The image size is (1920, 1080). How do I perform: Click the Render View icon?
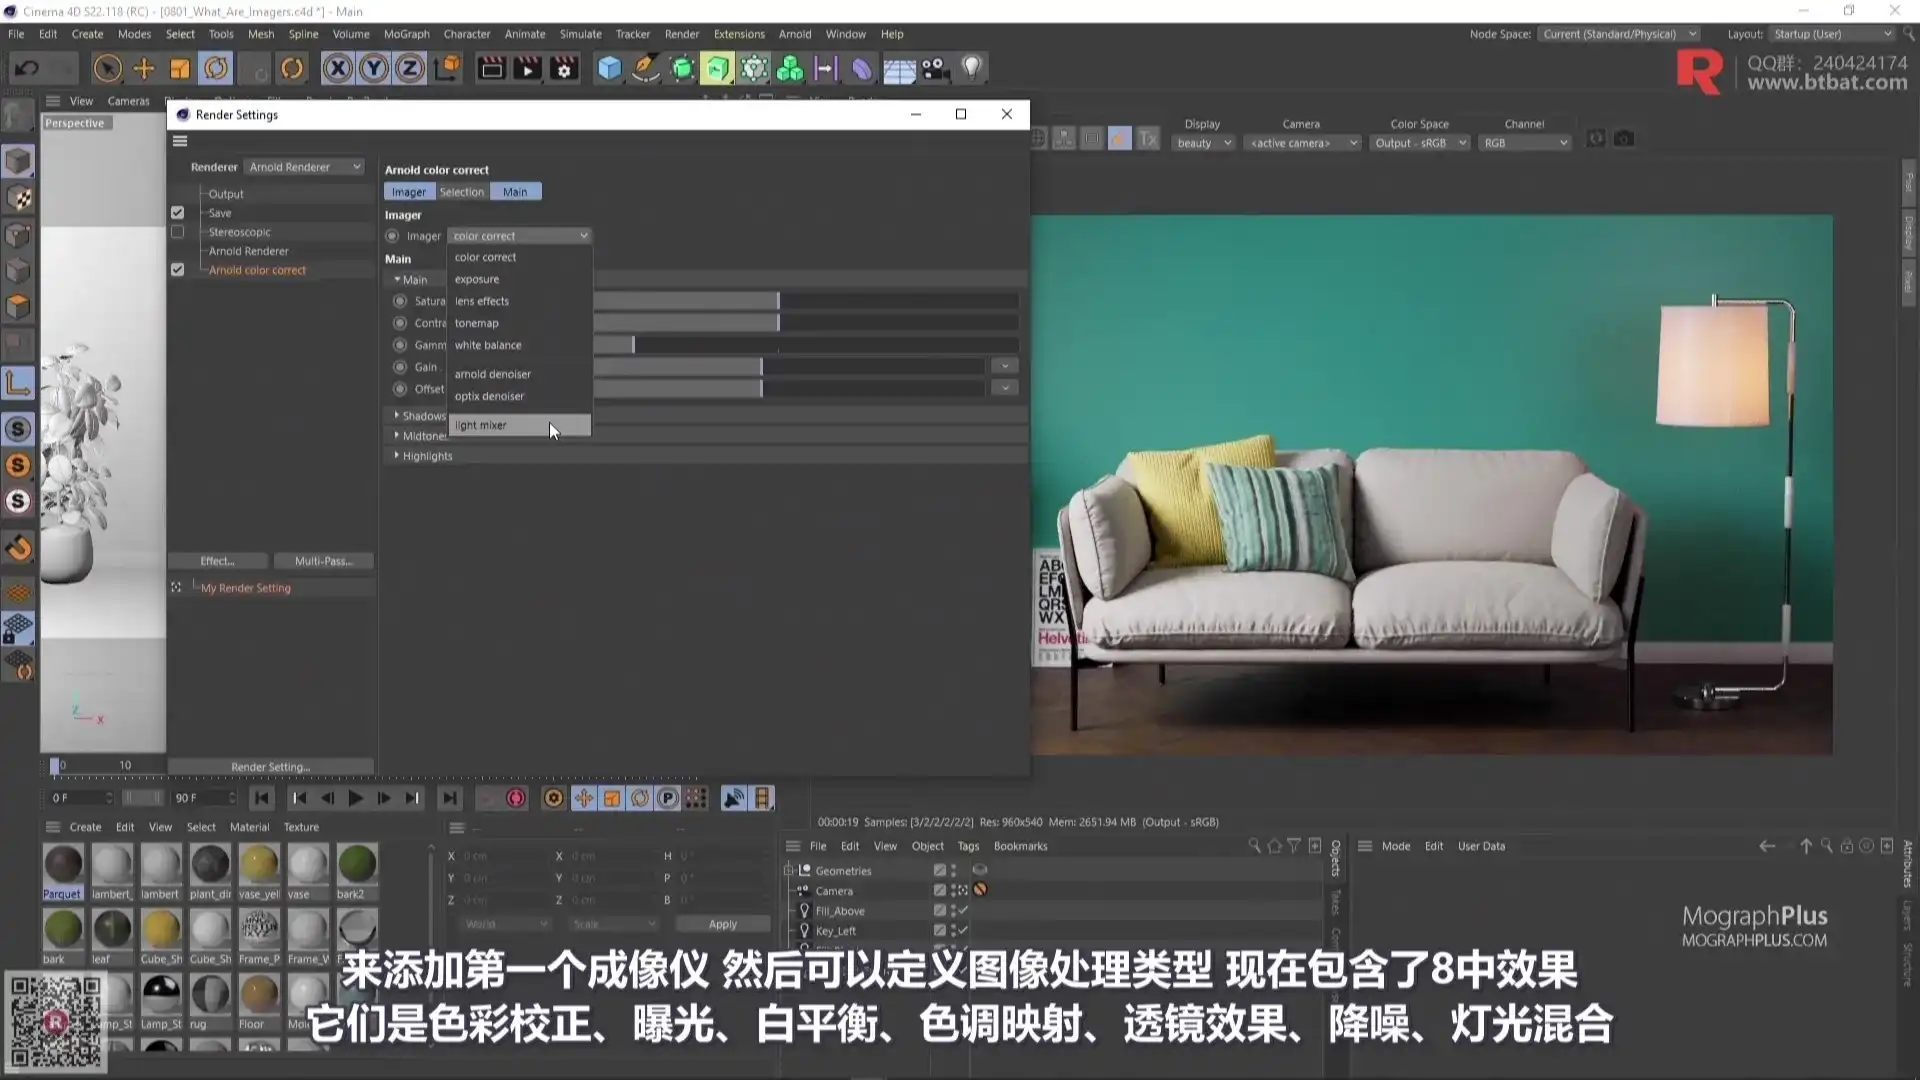point(490,68)
